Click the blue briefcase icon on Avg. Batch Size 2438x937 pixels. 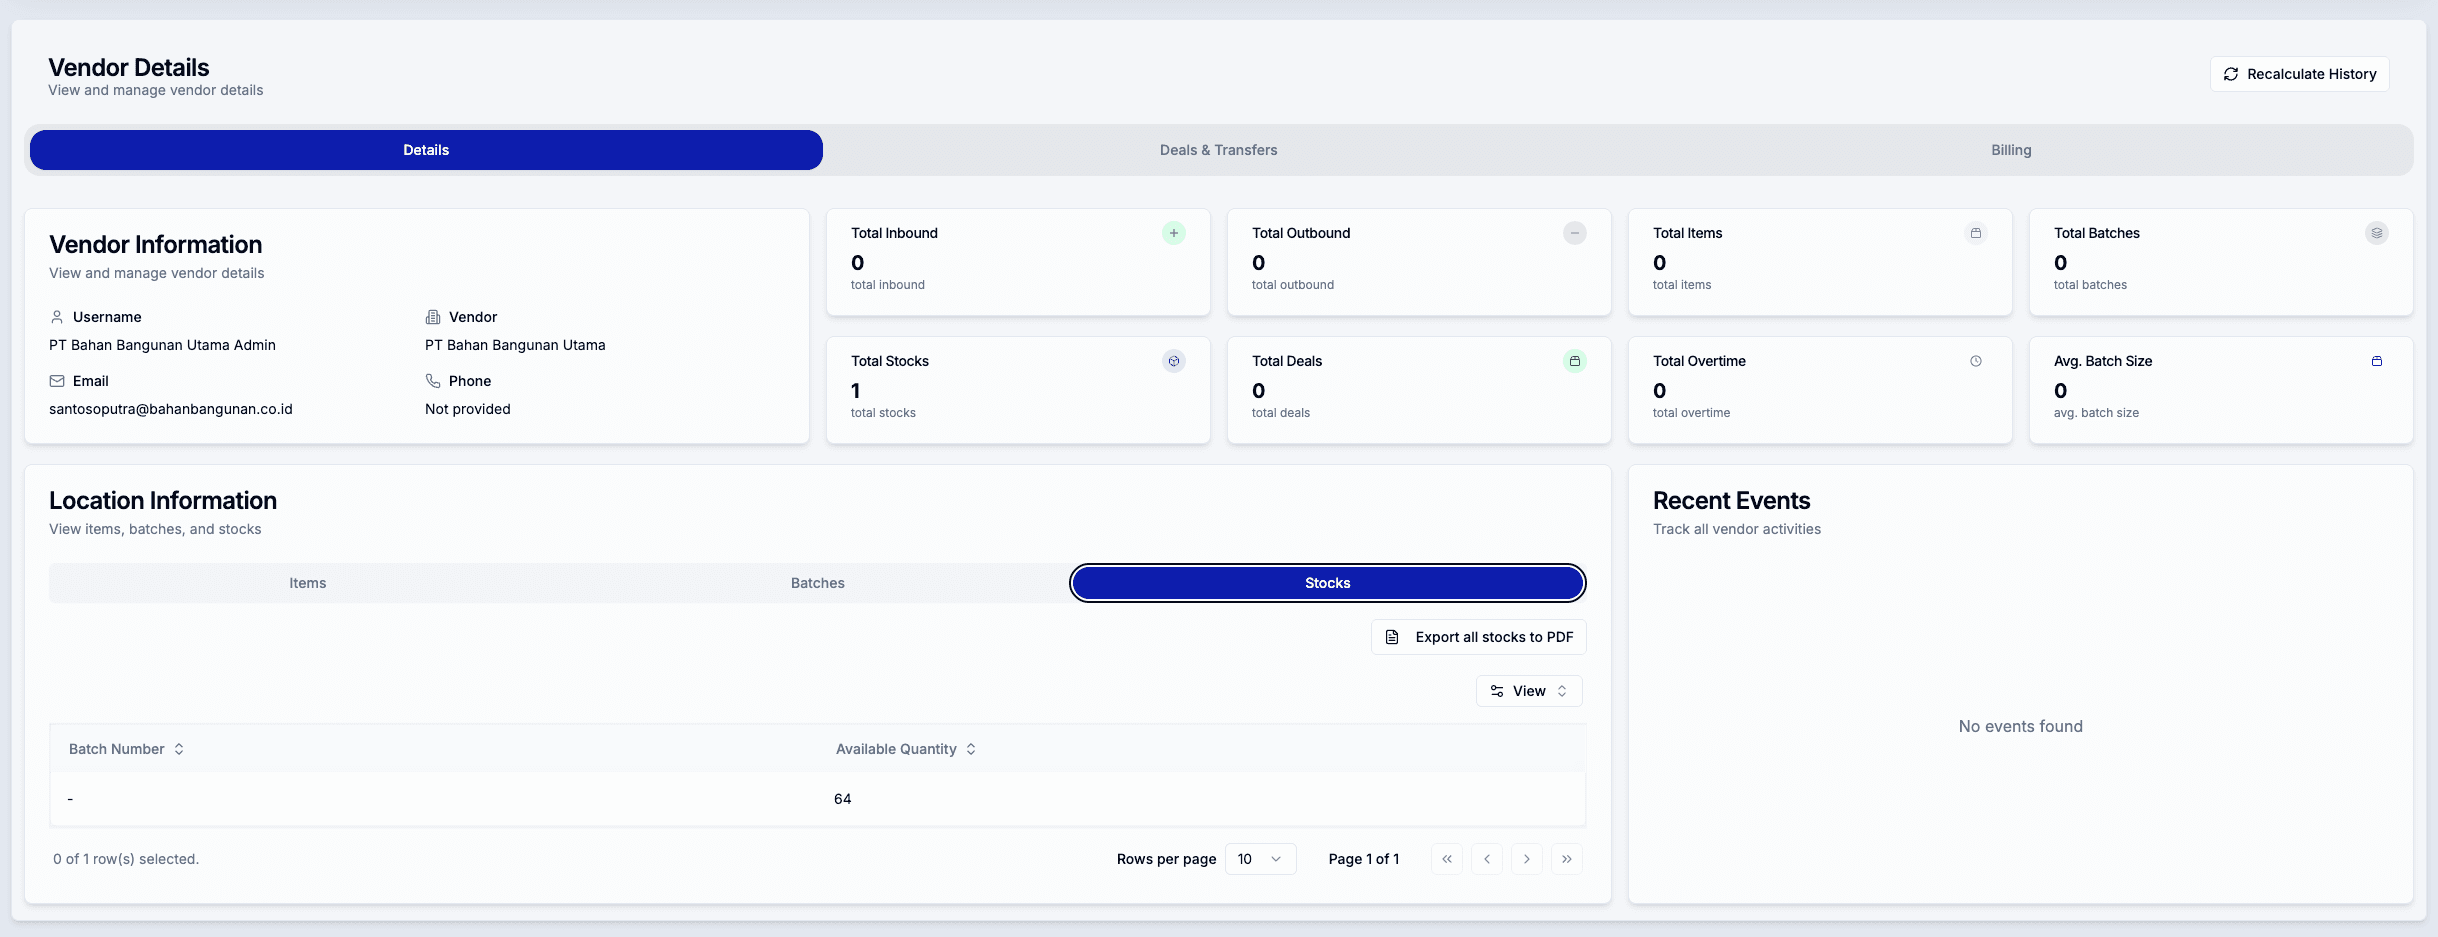[2377, 361]
